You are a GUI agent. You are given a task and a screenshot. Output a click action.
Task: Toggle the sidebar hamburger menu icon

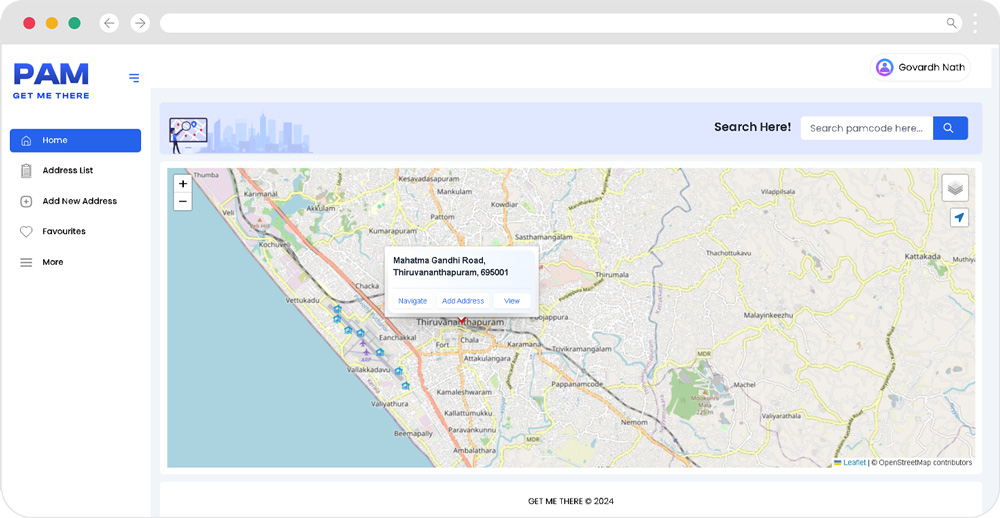(134, 78)
